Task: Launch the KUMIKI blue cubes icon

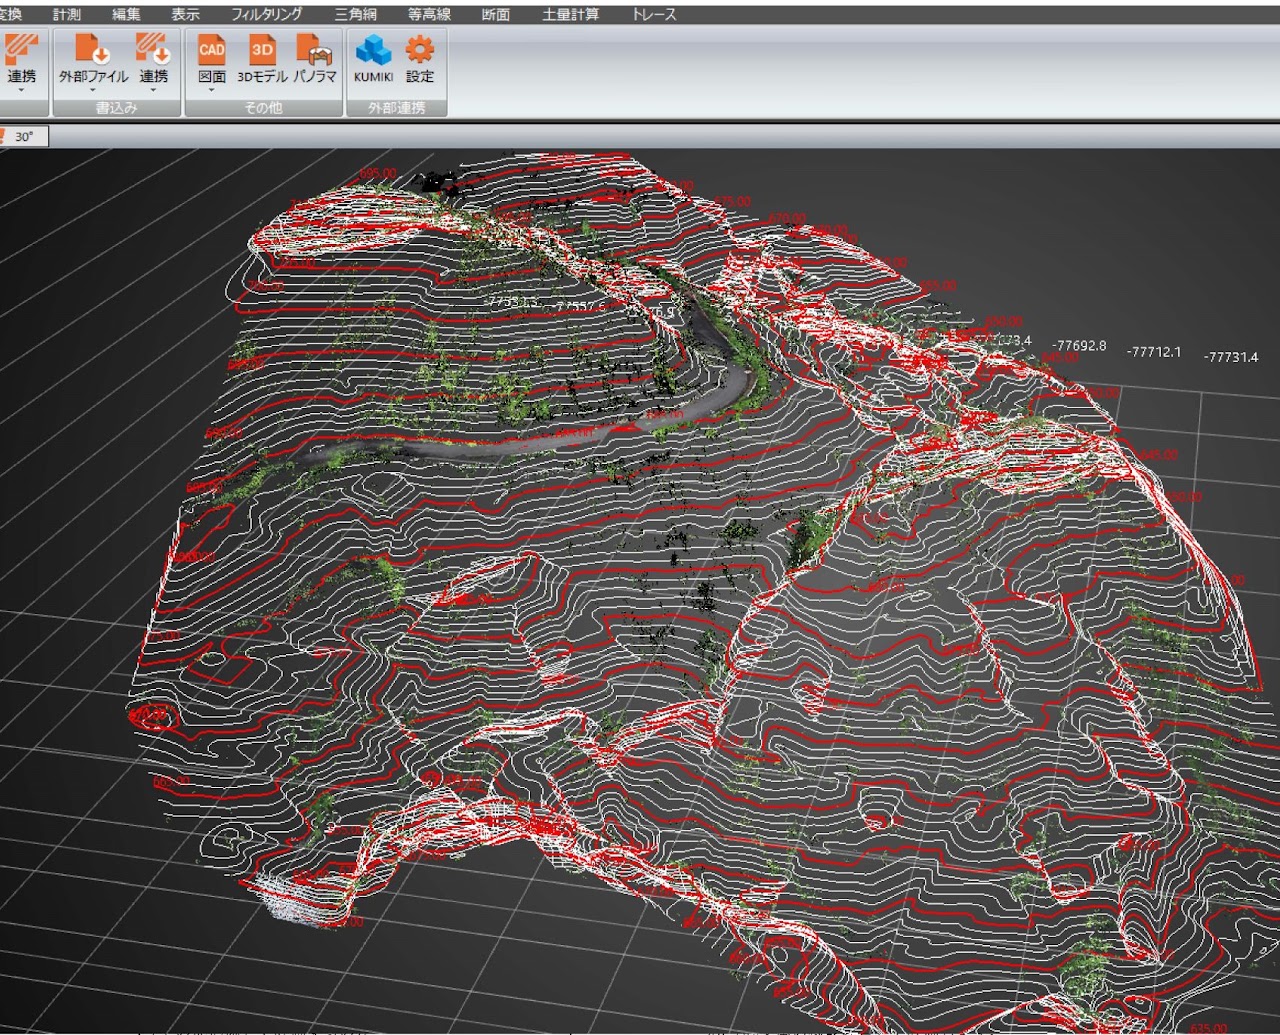Action: [x=373, y=50]
